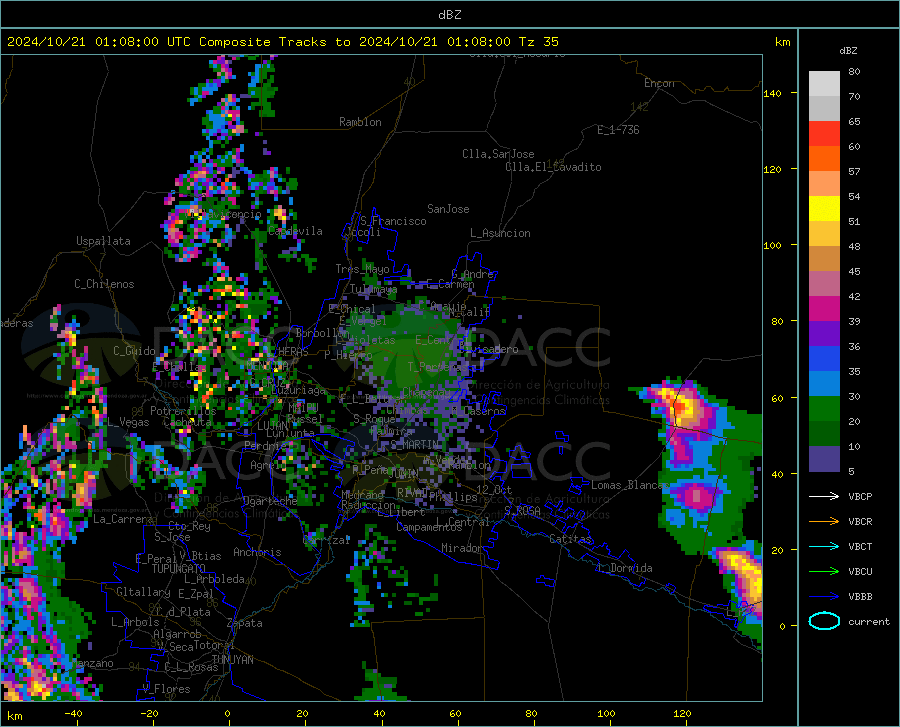Click the Encon label on the map

(x=659, y=83)
